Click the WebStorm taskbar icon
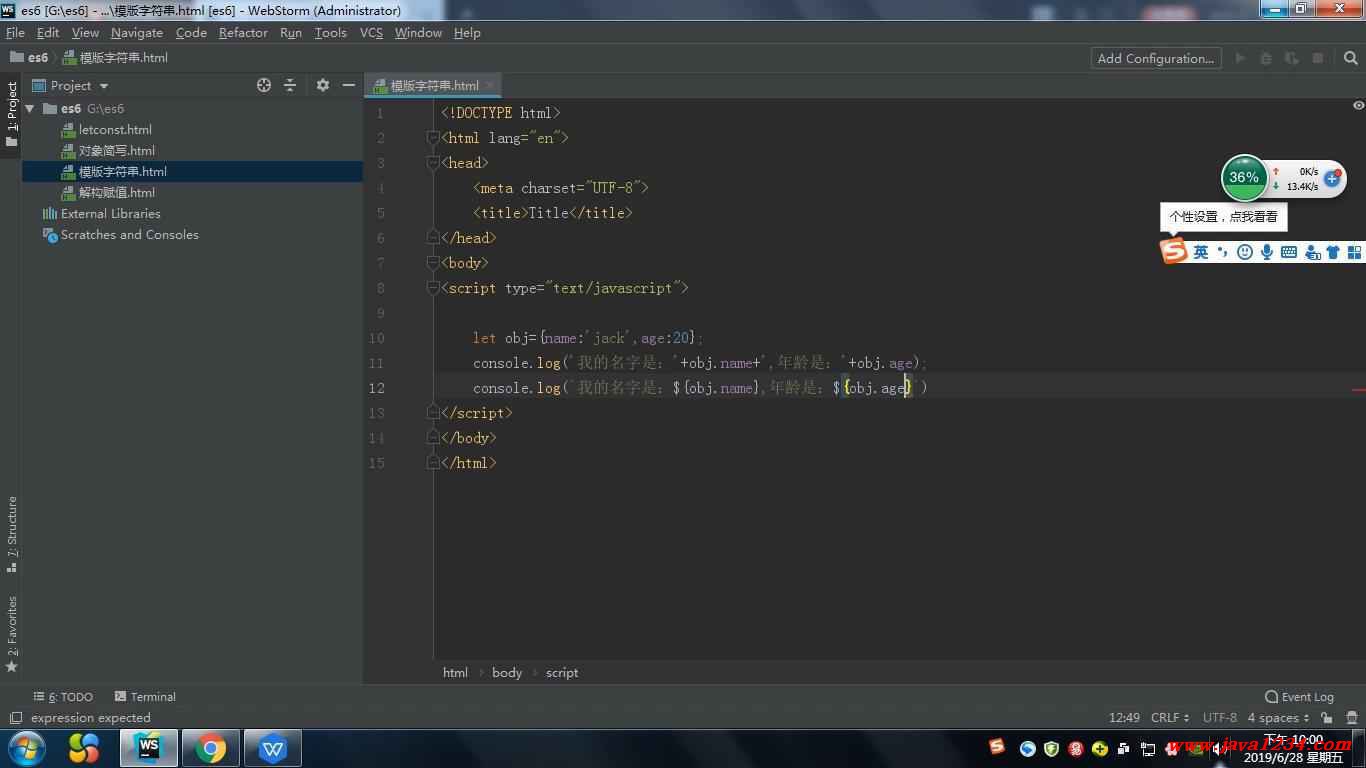The height and width of the screenshot is (768, 1366). [149, 748]
